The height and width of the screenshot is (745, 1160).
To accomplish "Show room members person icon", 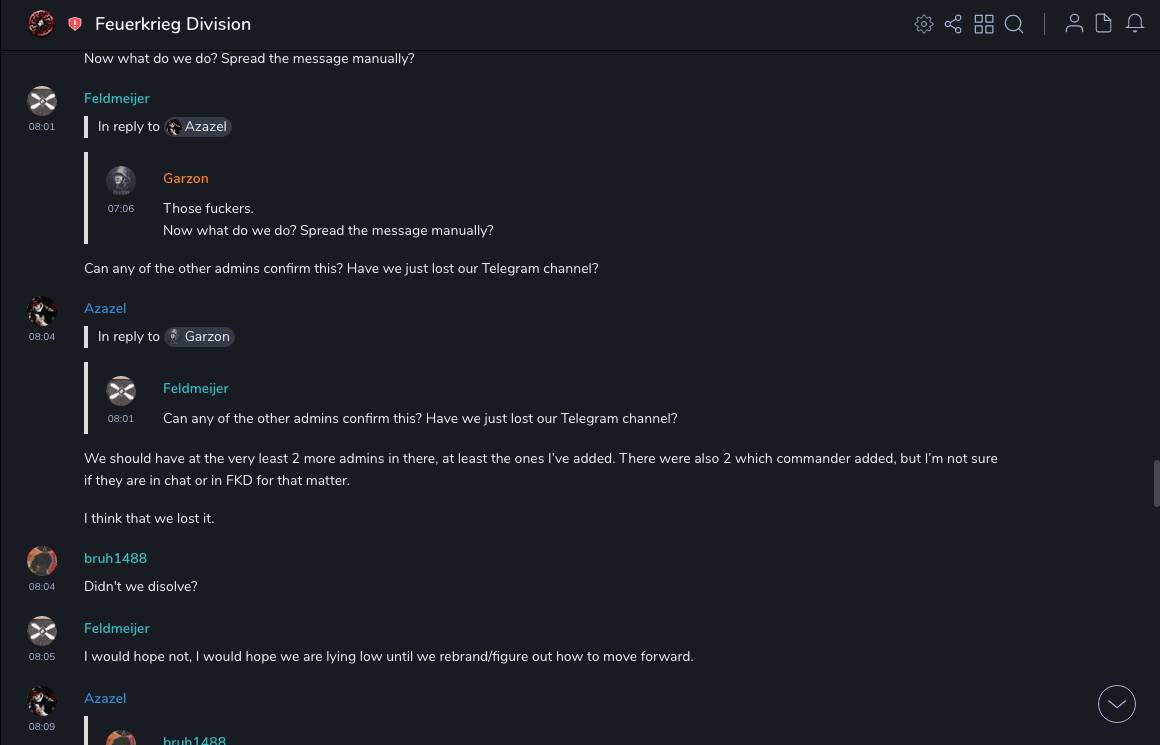I will click(x=1074, y=24).
